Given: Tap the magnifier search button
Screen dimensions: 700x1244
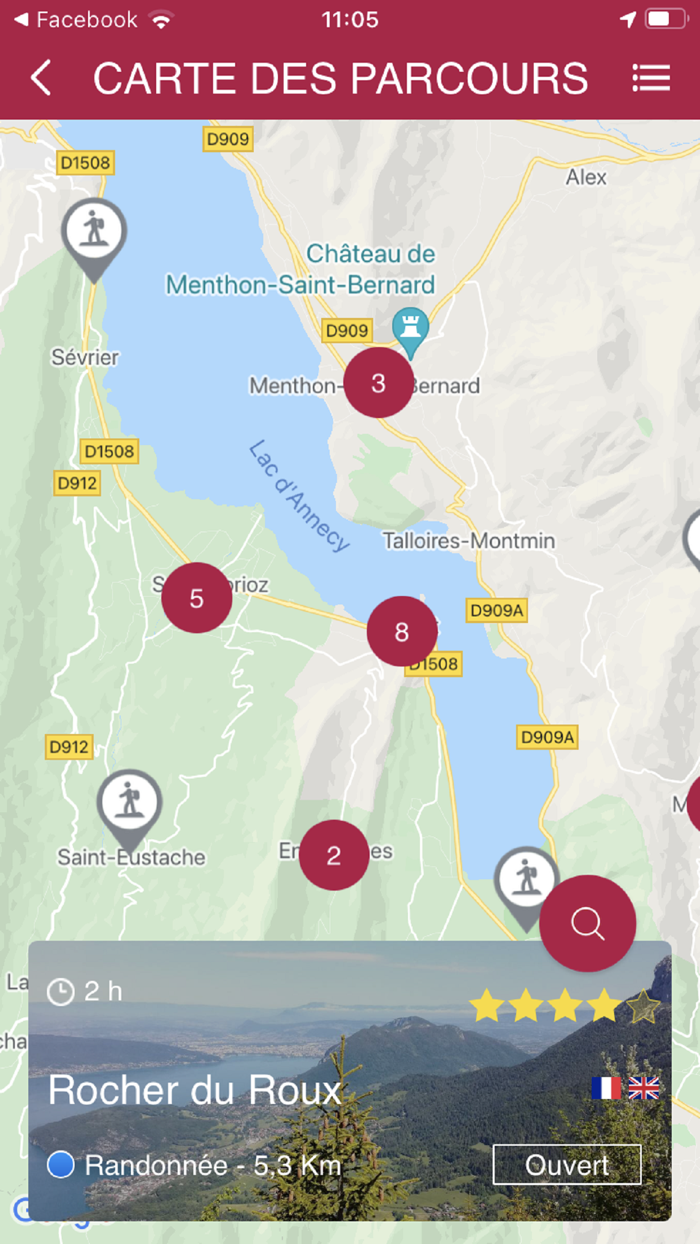Looking at the screenshot, I should pyautogui.click(x=588, y=923).
